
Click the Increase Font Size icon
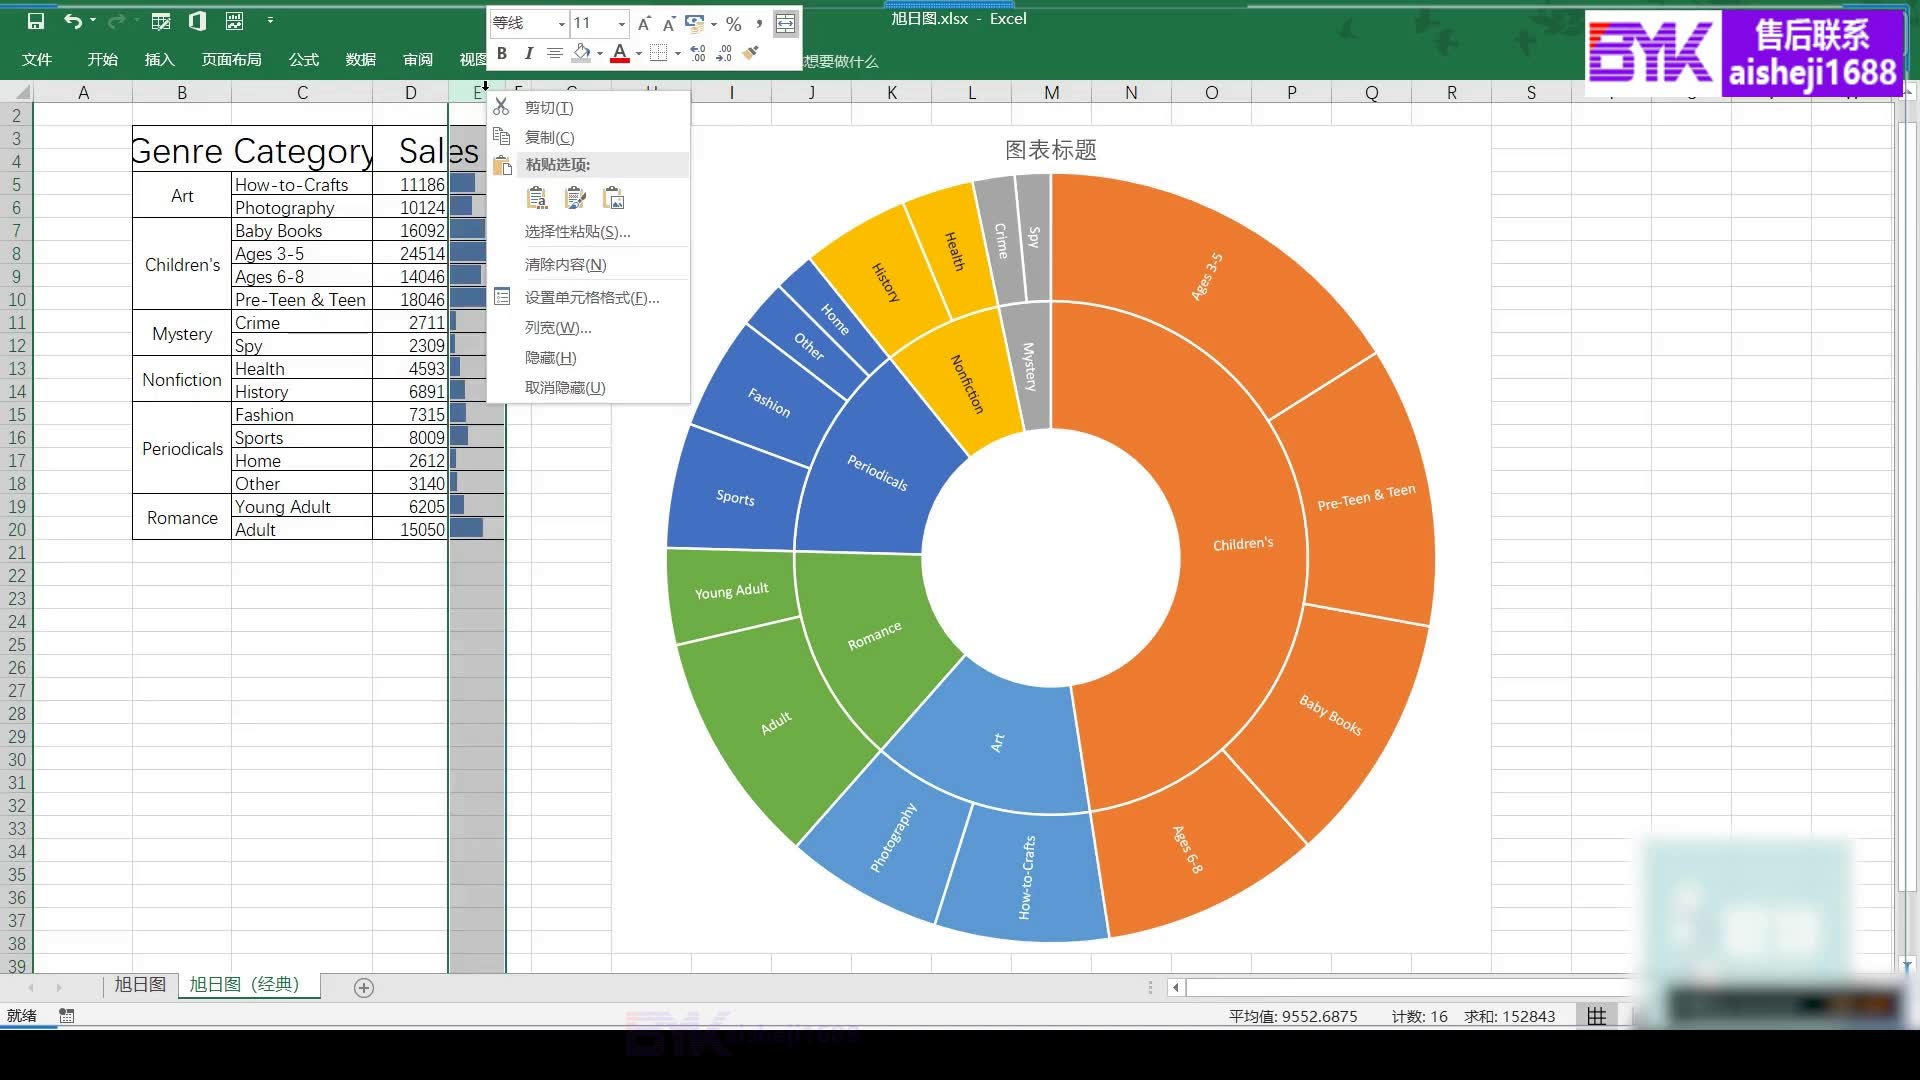coord(645,23)
